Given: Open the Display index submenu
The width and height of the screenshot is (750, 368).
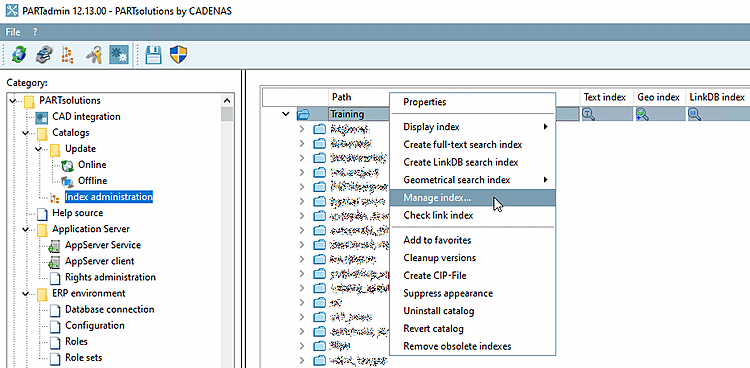Looking at the screenshot, I should 473,127.
